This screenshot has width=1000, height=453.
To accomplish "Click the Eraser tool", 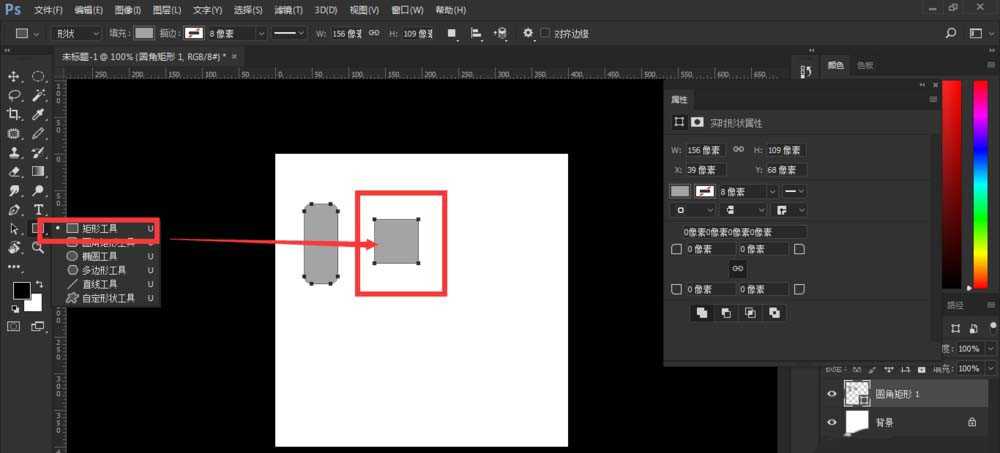I will point(15,171).
